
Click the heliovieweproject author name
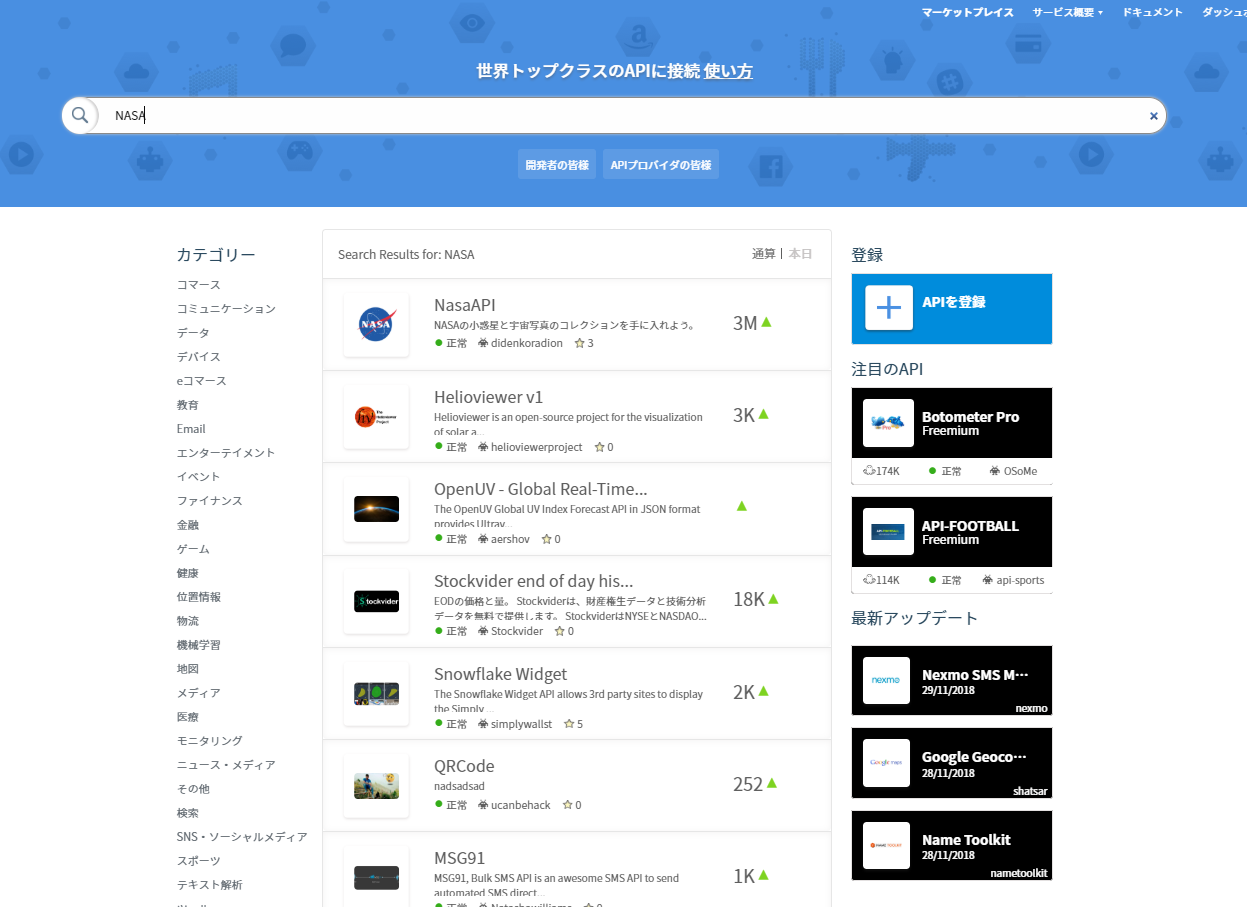(x=536, y=447)
